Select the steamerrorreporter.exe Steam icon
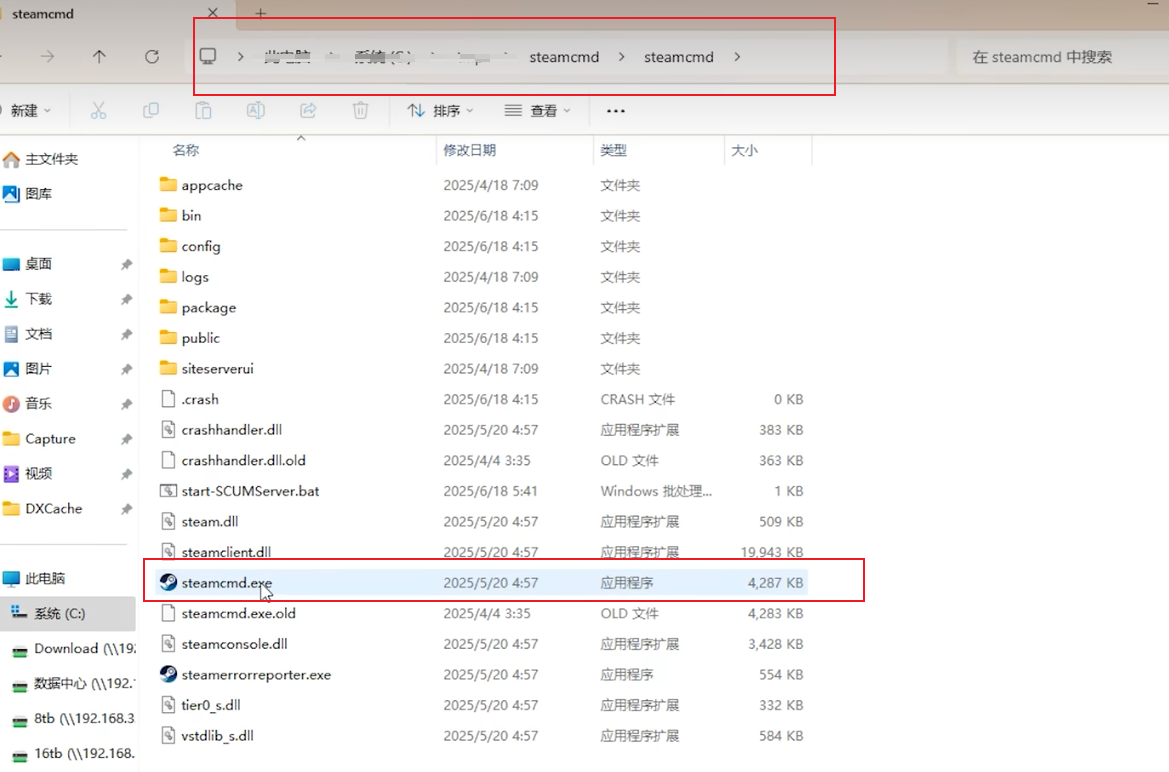Viewport: 1169px width, 772px height. (168, 674)
